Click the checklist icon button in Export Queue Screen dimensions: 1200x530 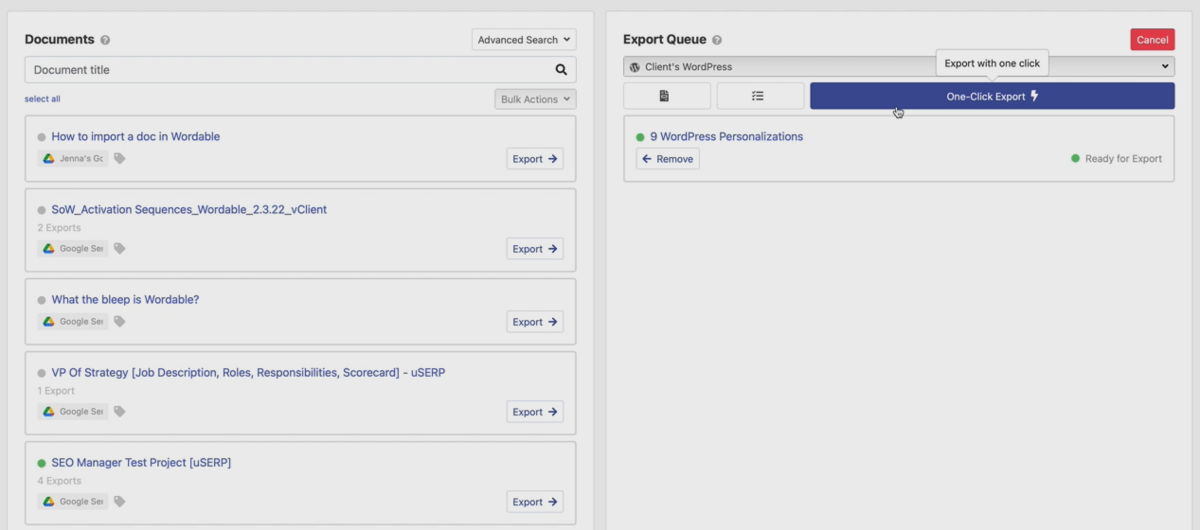pos(759,96)
